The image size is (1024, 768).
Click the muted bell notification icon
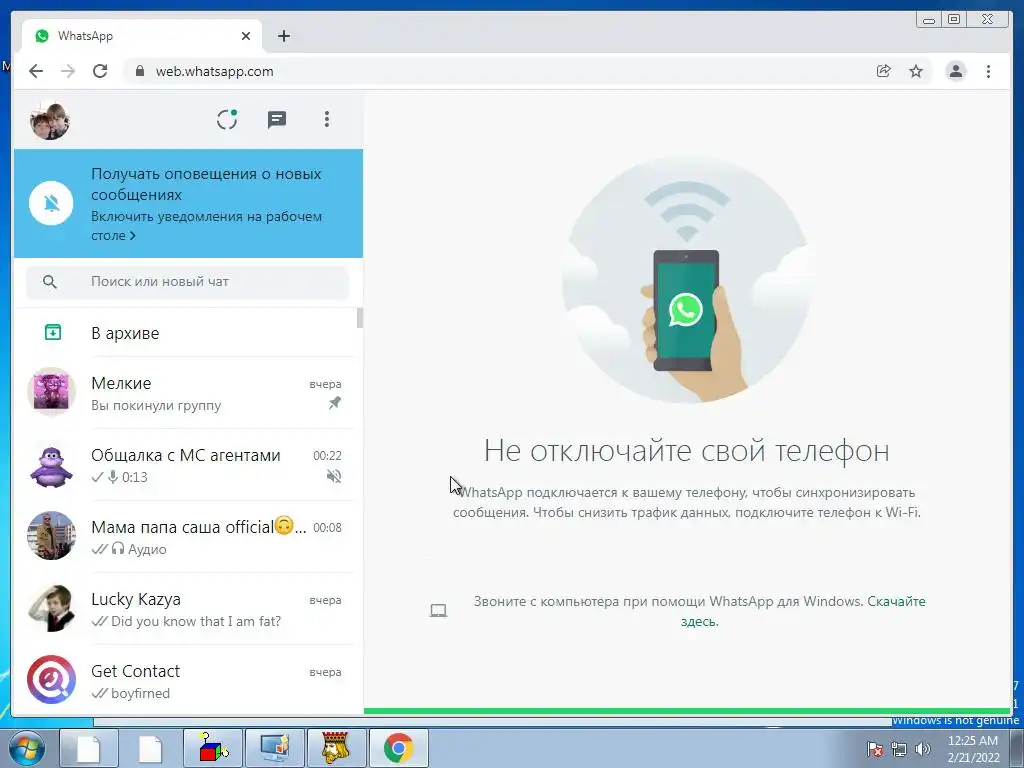tap(52, 203)
